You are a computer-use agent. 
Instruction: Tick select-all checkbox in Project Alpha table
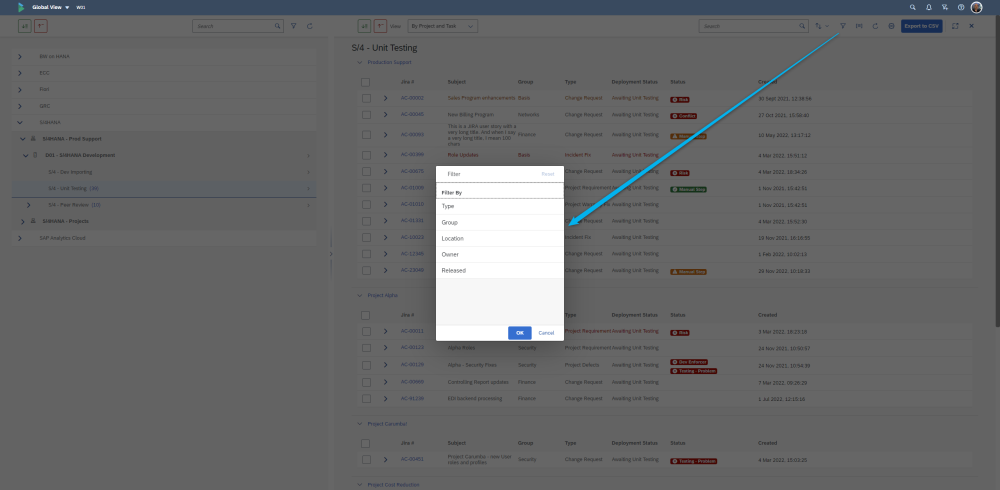tap(365, 315)
